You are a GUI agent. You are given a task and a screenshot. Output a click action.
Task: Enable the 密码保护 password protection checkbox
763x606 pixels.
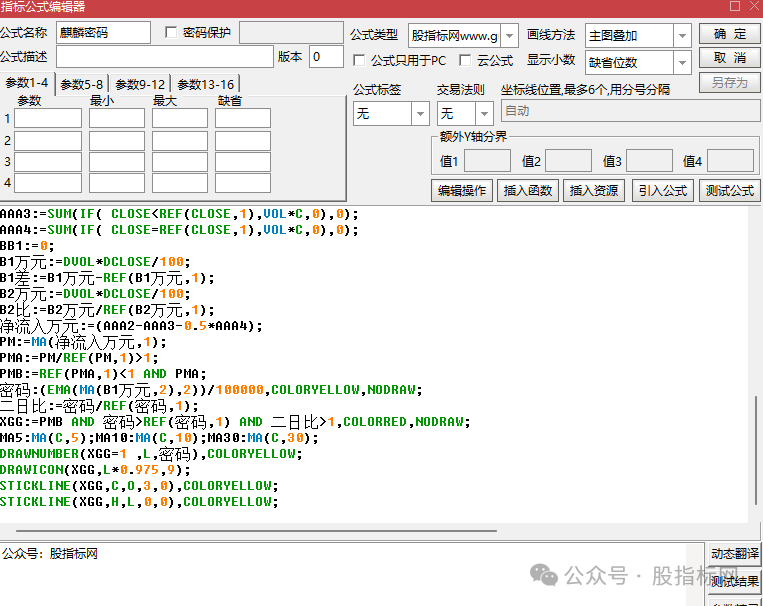(171, 33)
